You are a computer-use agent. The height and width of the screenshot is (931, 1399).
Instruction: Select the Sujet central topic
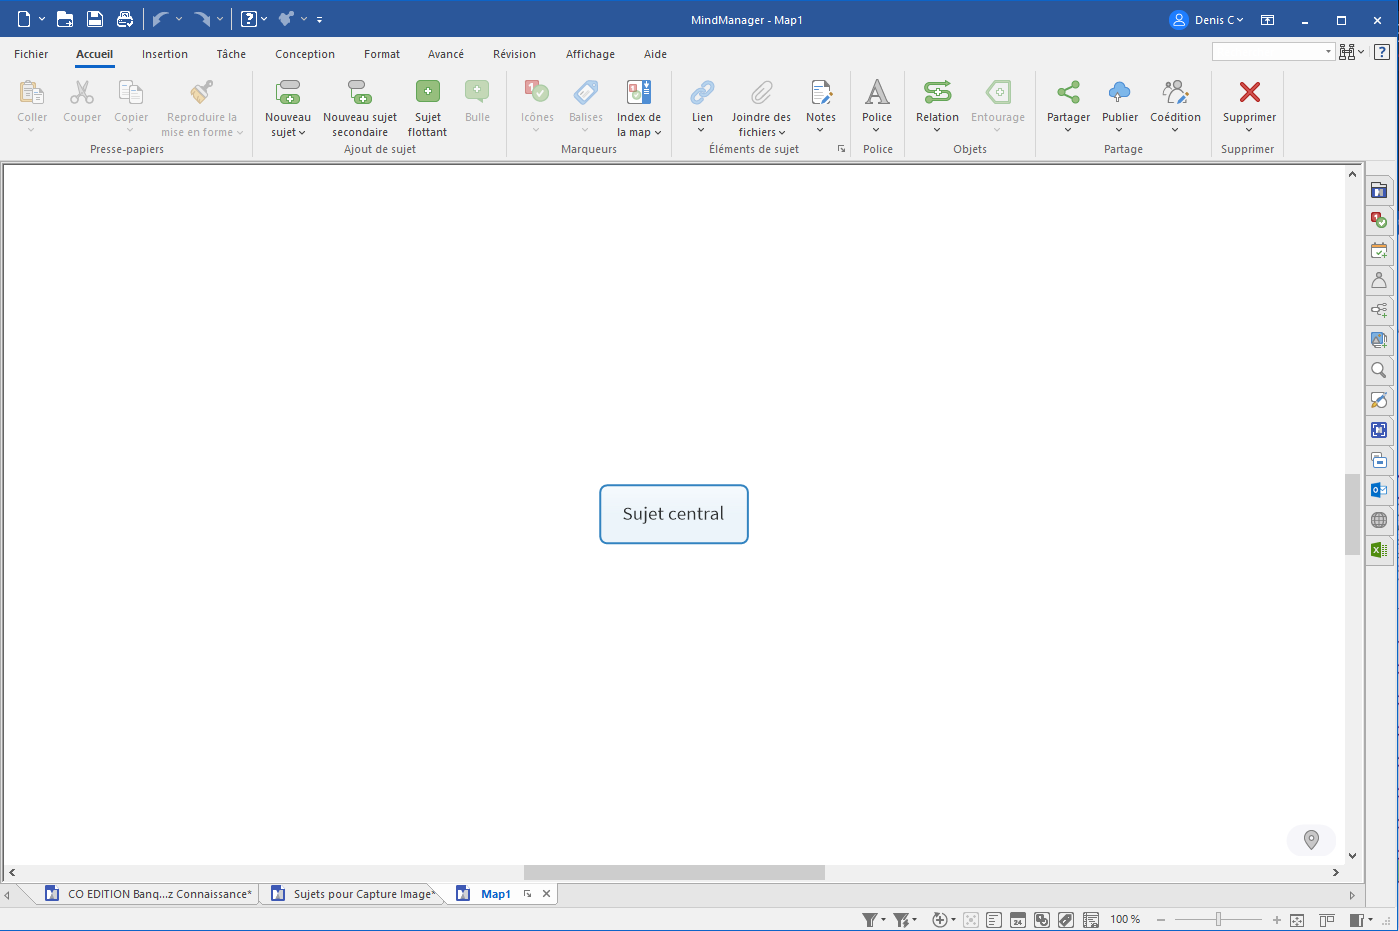[x=673, y=514]
